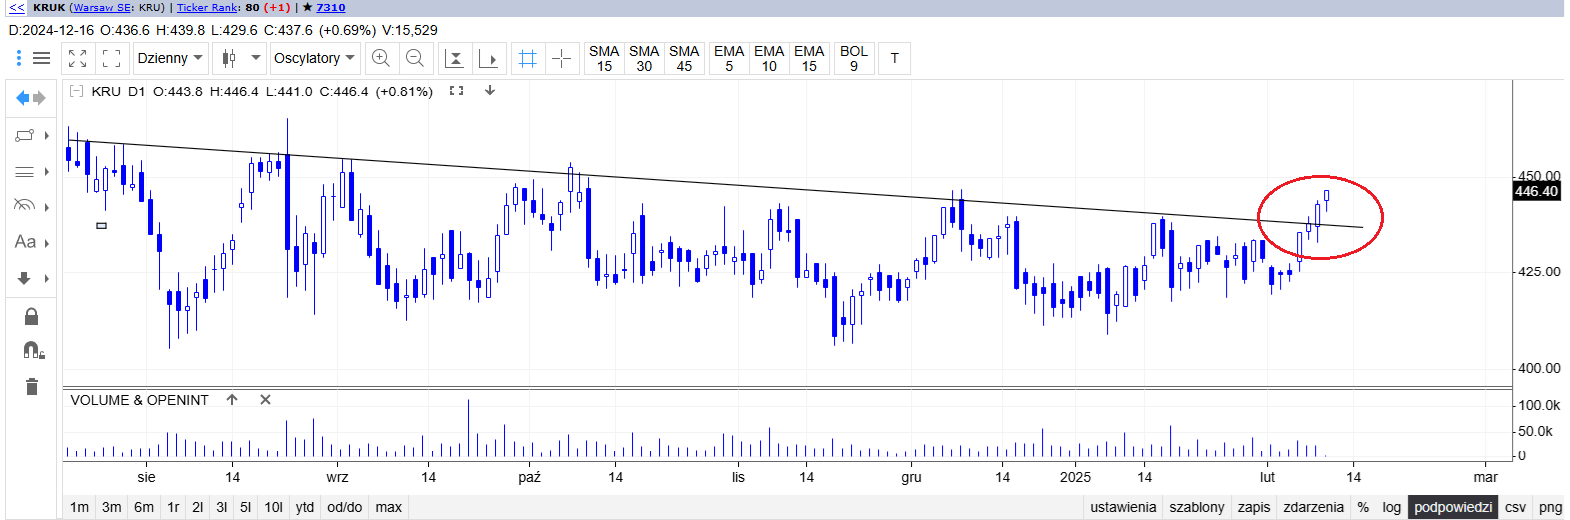
Task: Select the ytd time range tab
Action: click(305, 507)
